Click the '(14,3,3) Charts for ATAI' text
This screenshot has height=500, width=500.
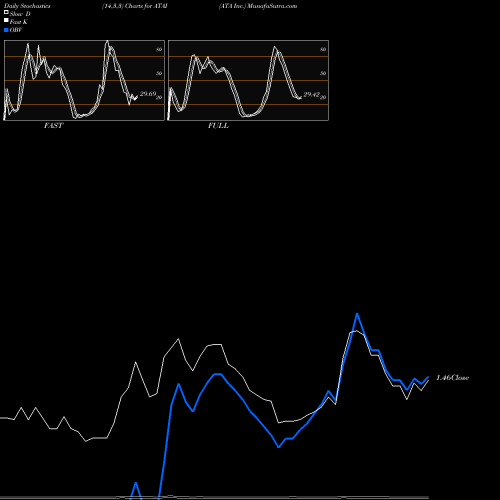coord(135,6)
